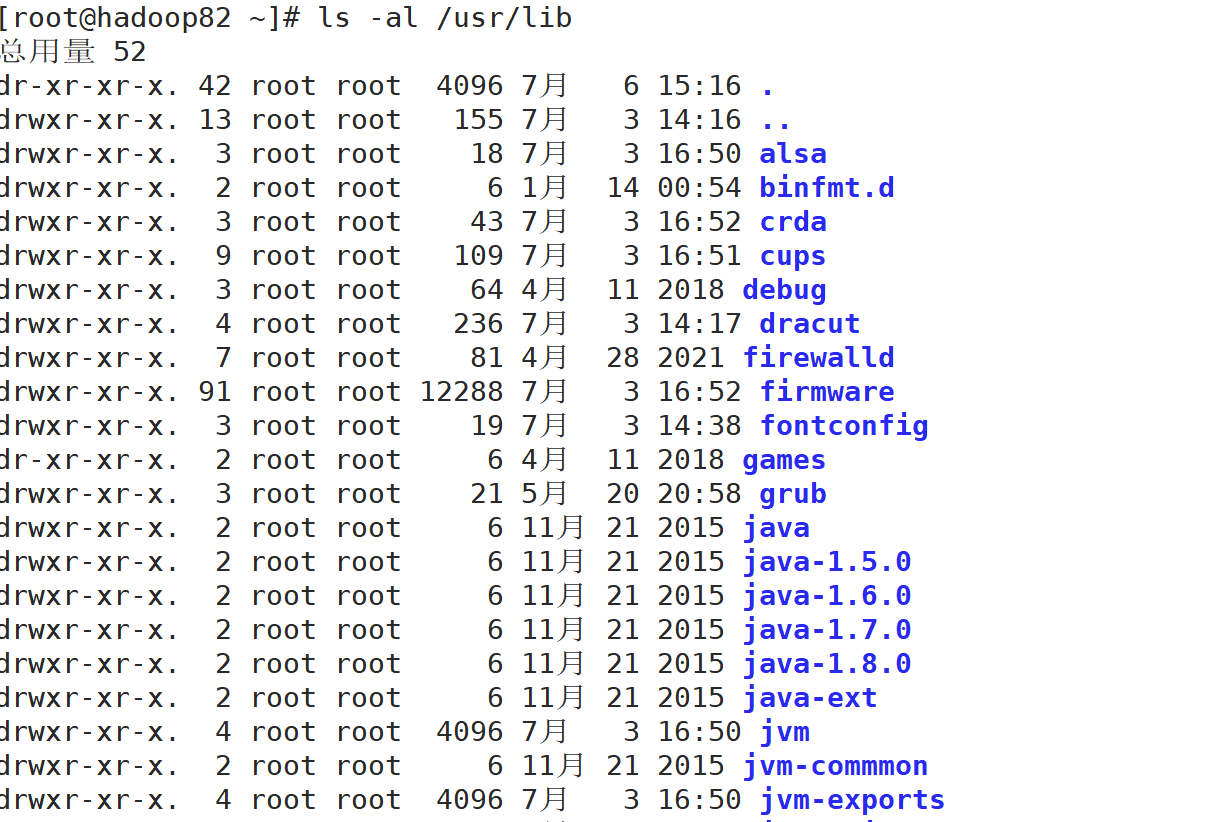
Task: Click the grub directory entry
Action: point(792,494)
